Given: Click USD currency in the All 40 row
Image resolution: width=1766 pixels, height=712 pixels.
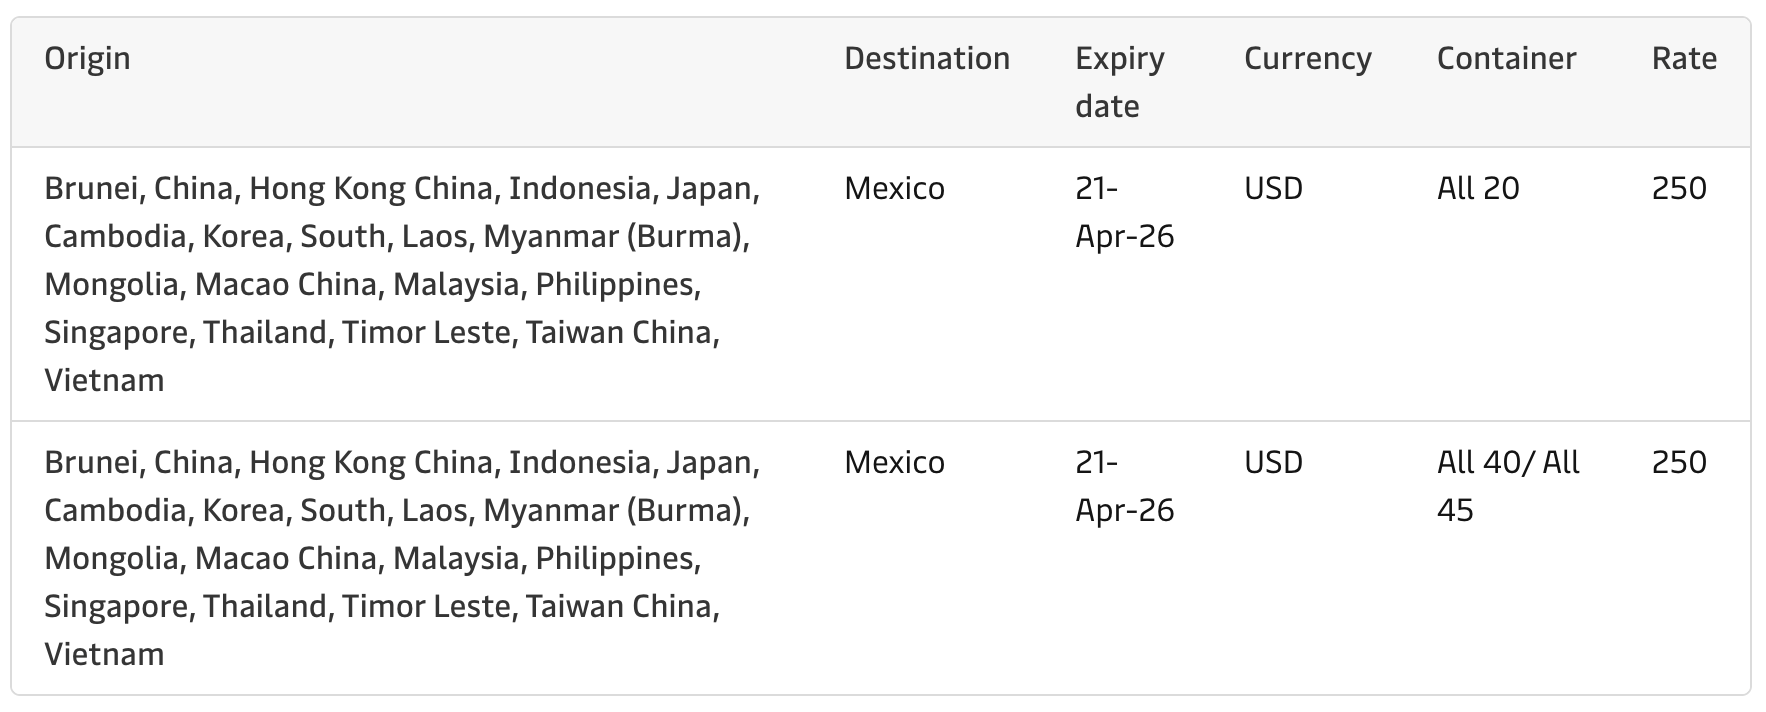Looking at the screenshot, I should [1273, 463].
